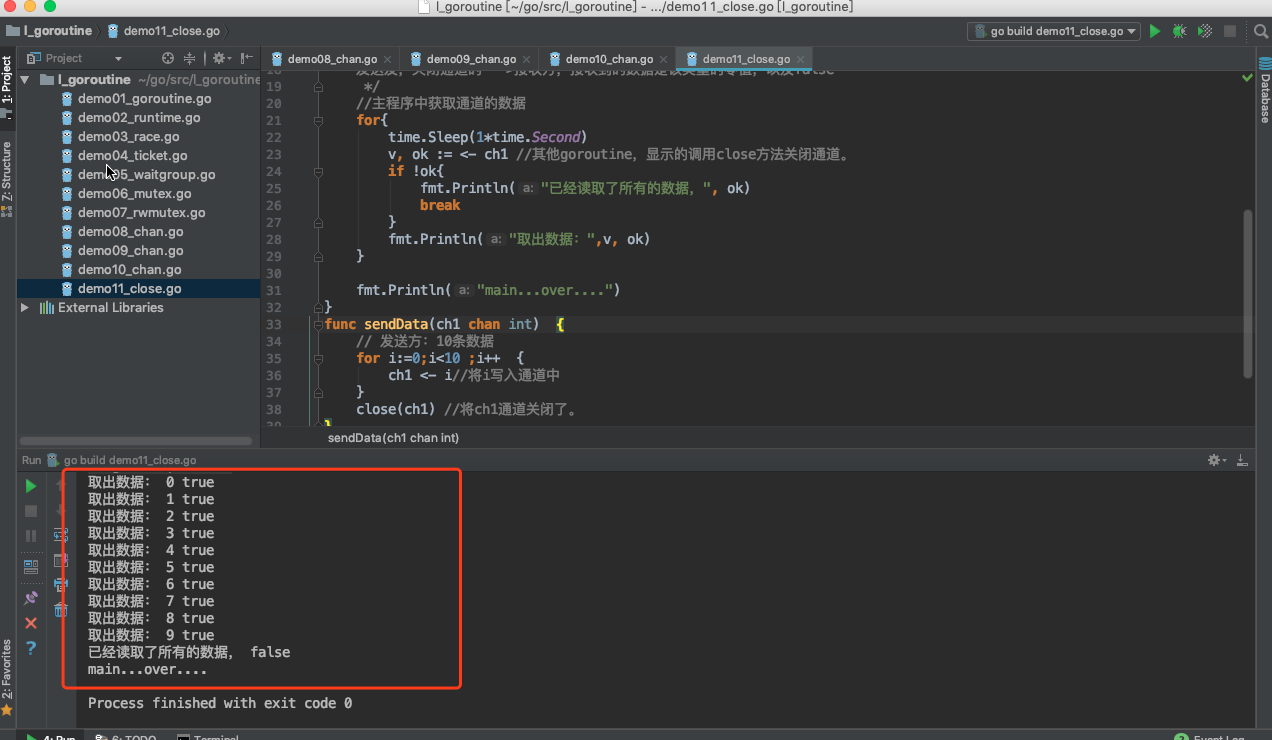The width and height of the screenshot is (1272, 740).
Task: Rerun program using Run panel's green arrow
Action: click(x=31, y=486)
